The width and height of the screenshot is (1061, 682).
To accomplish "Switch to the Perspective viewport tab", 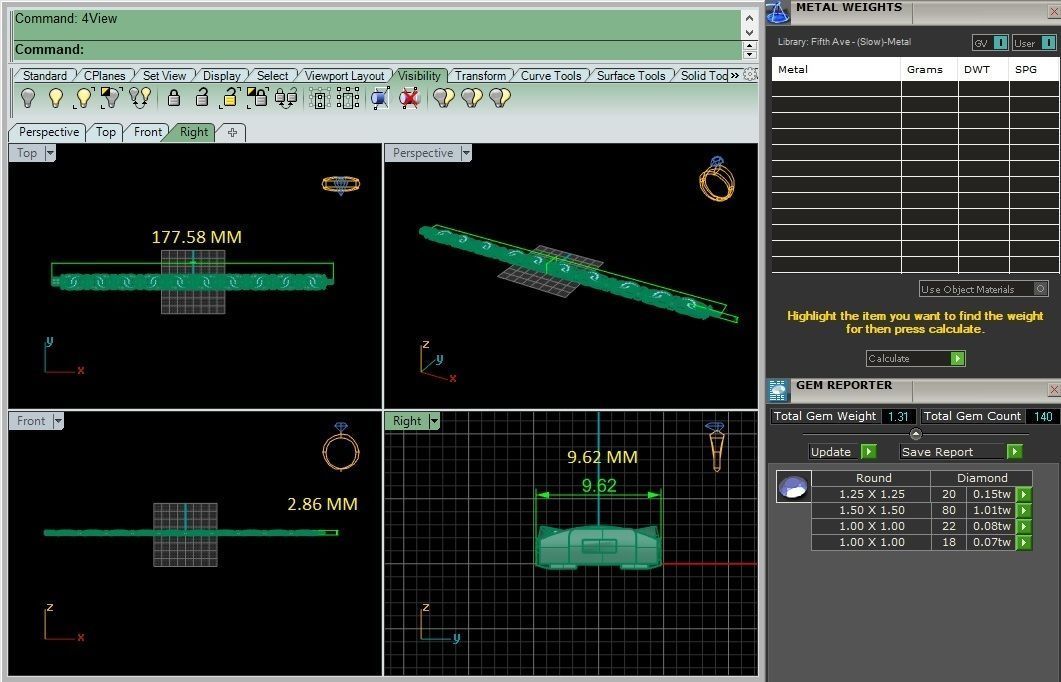I will 49,132.
